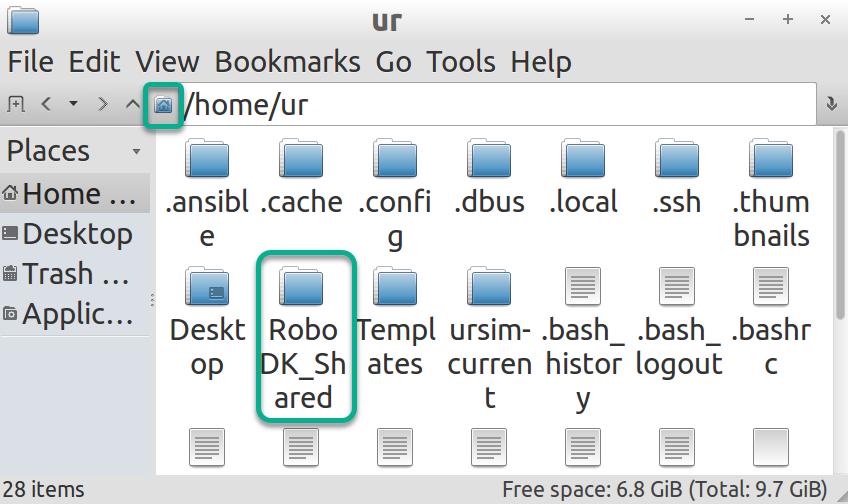The width and height of the screenshot is (848, 504).
Task: Click the home folder icon in toolbar
Action: (163, 105)
